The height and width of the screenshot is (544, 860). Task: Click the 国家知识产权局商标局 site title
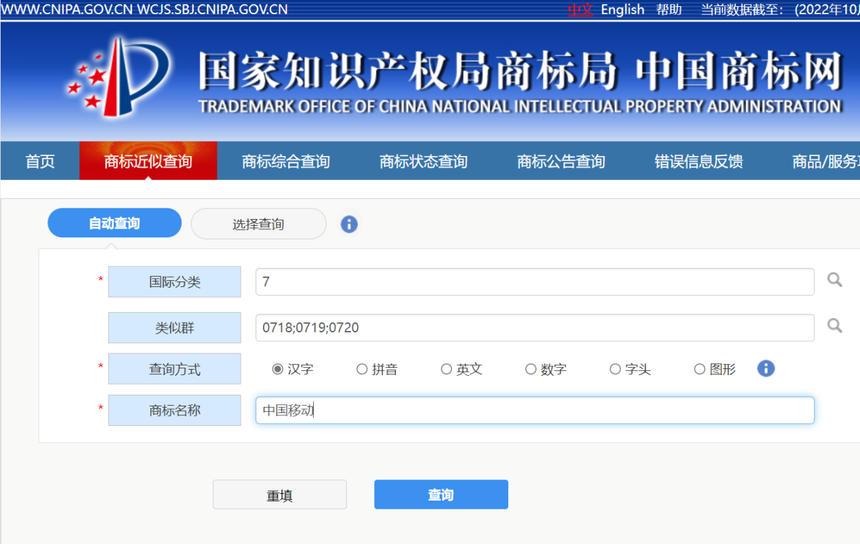point(407,71)
